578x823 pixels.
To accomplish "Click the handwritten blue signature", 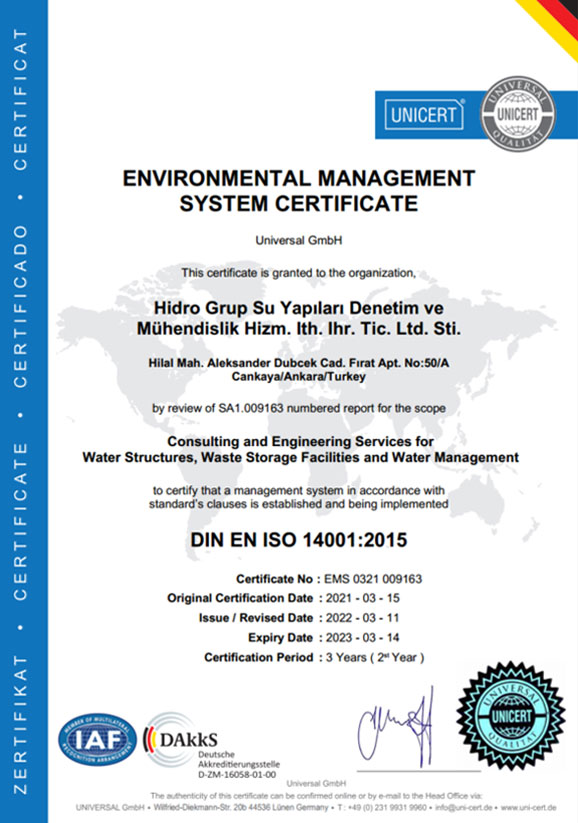I will pos(396,727).
